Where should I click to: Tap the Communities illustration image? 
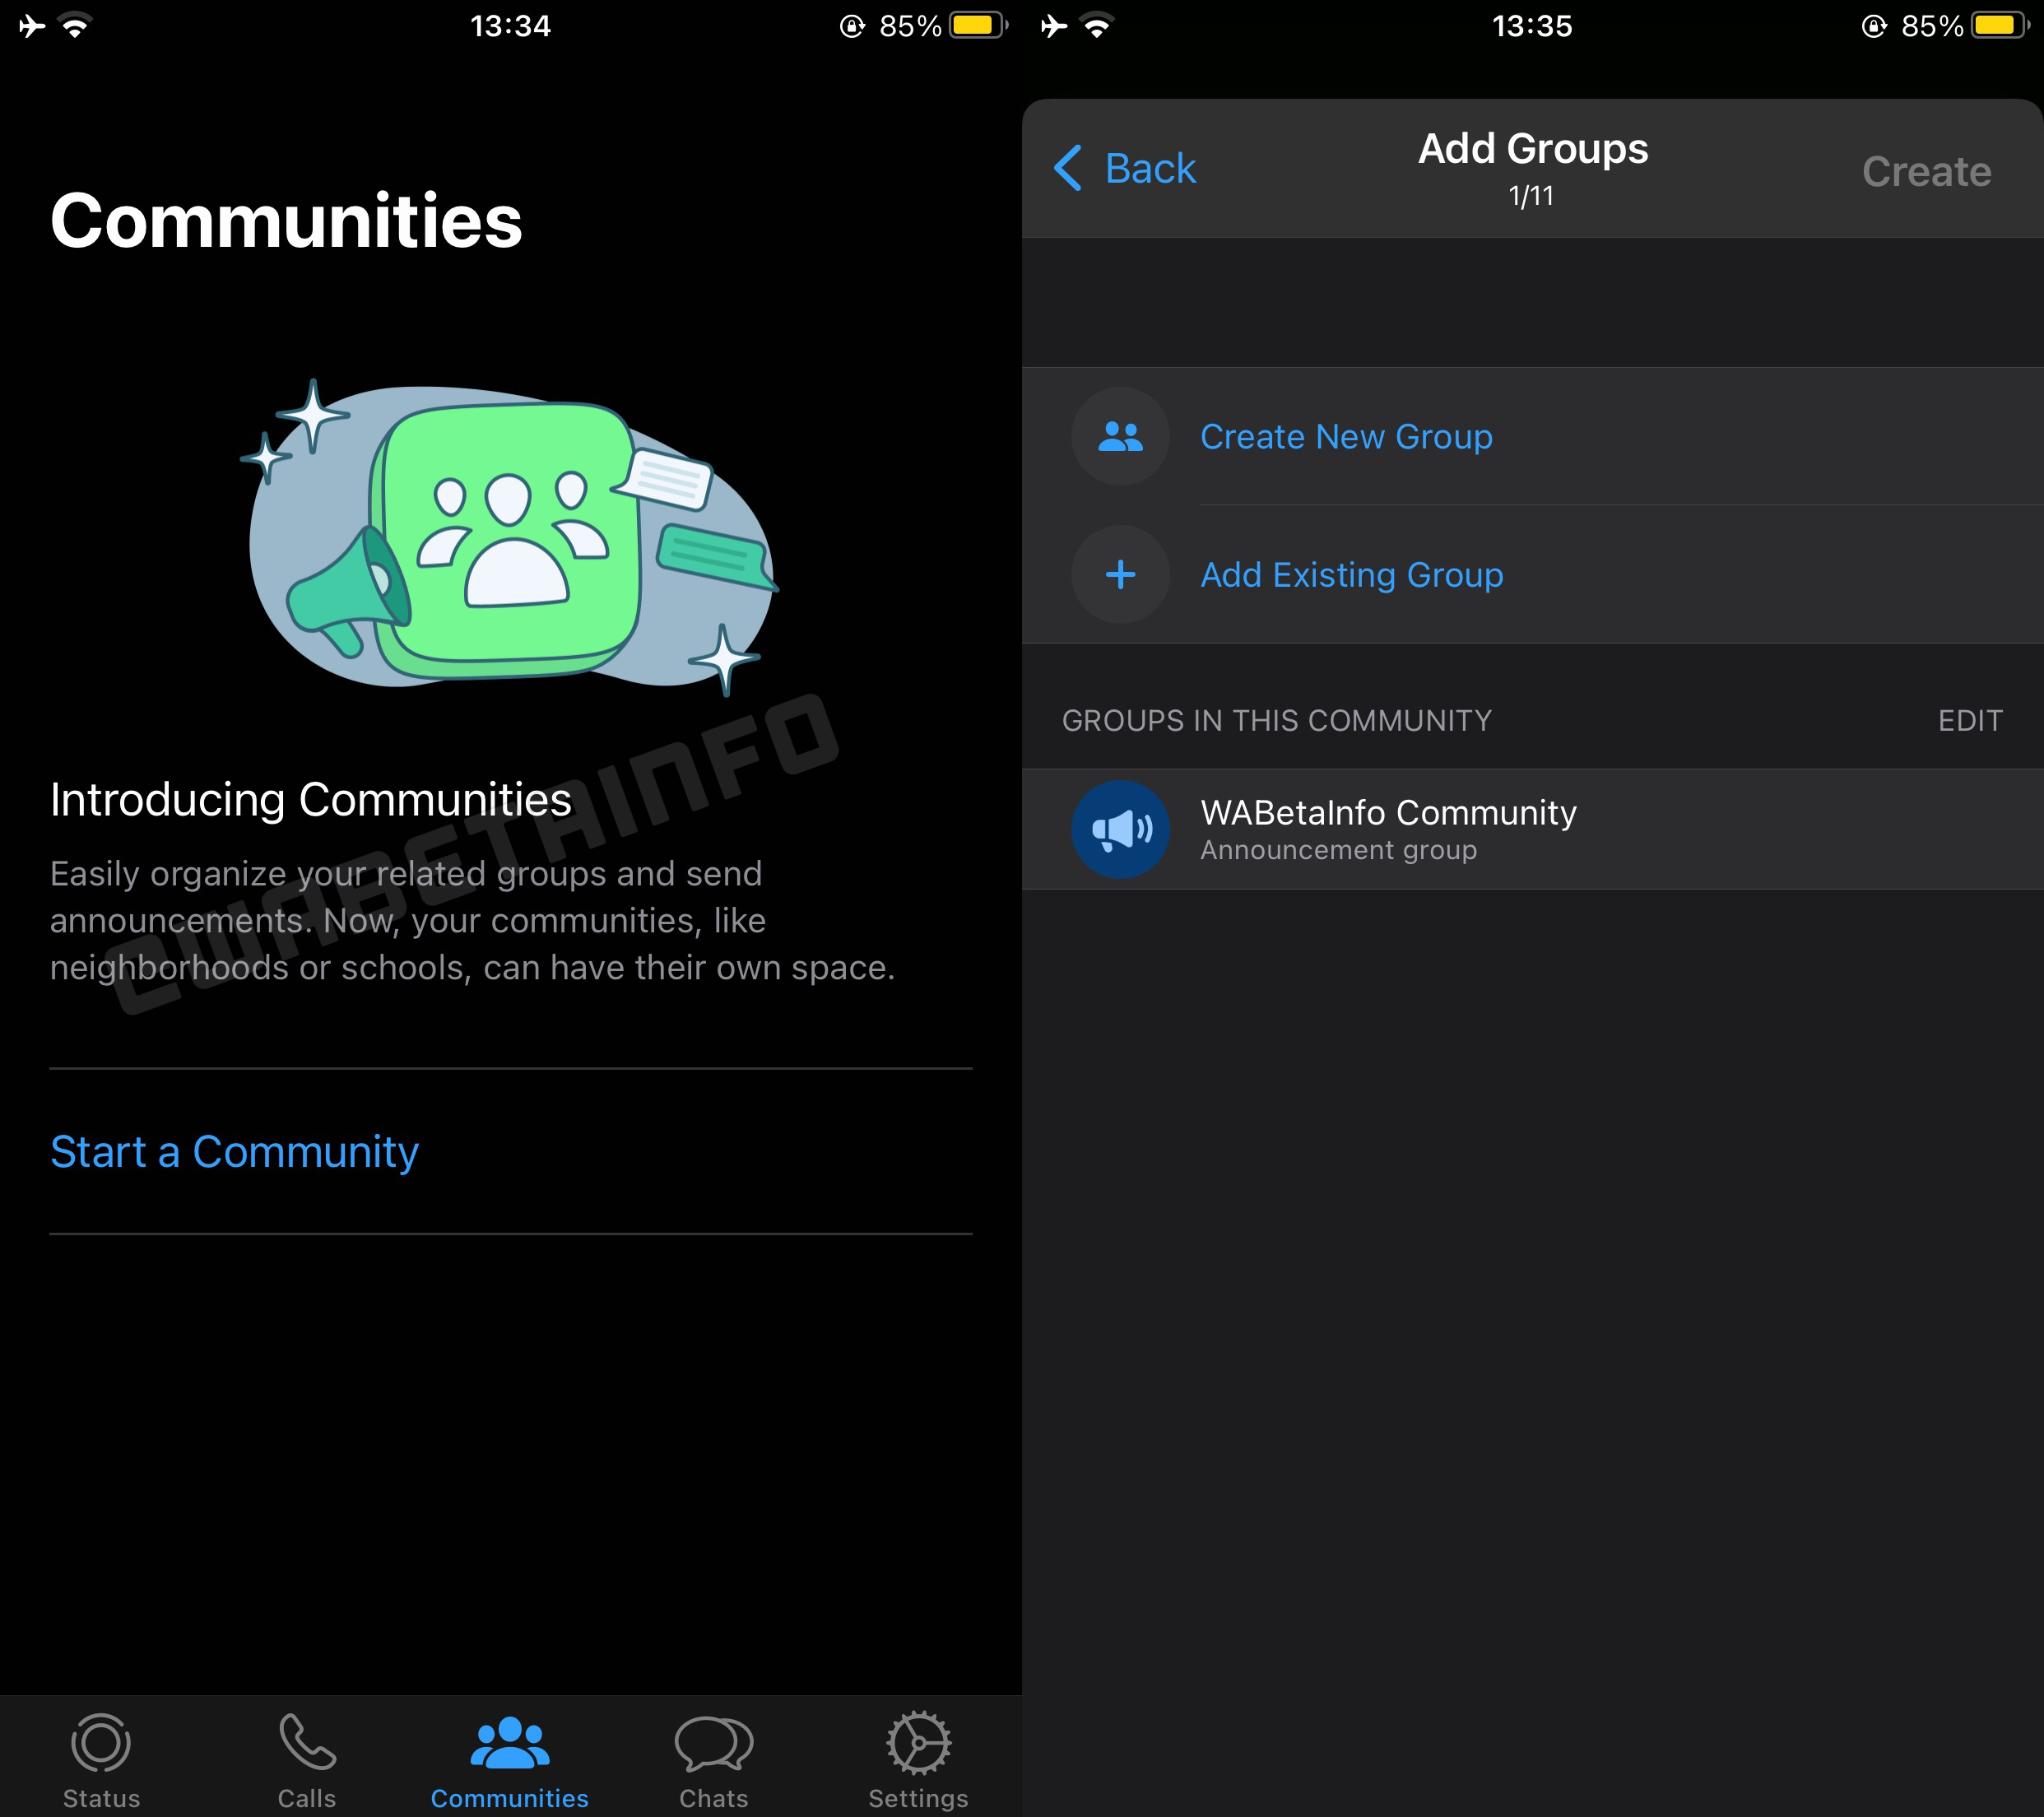[x=510, y=538]
